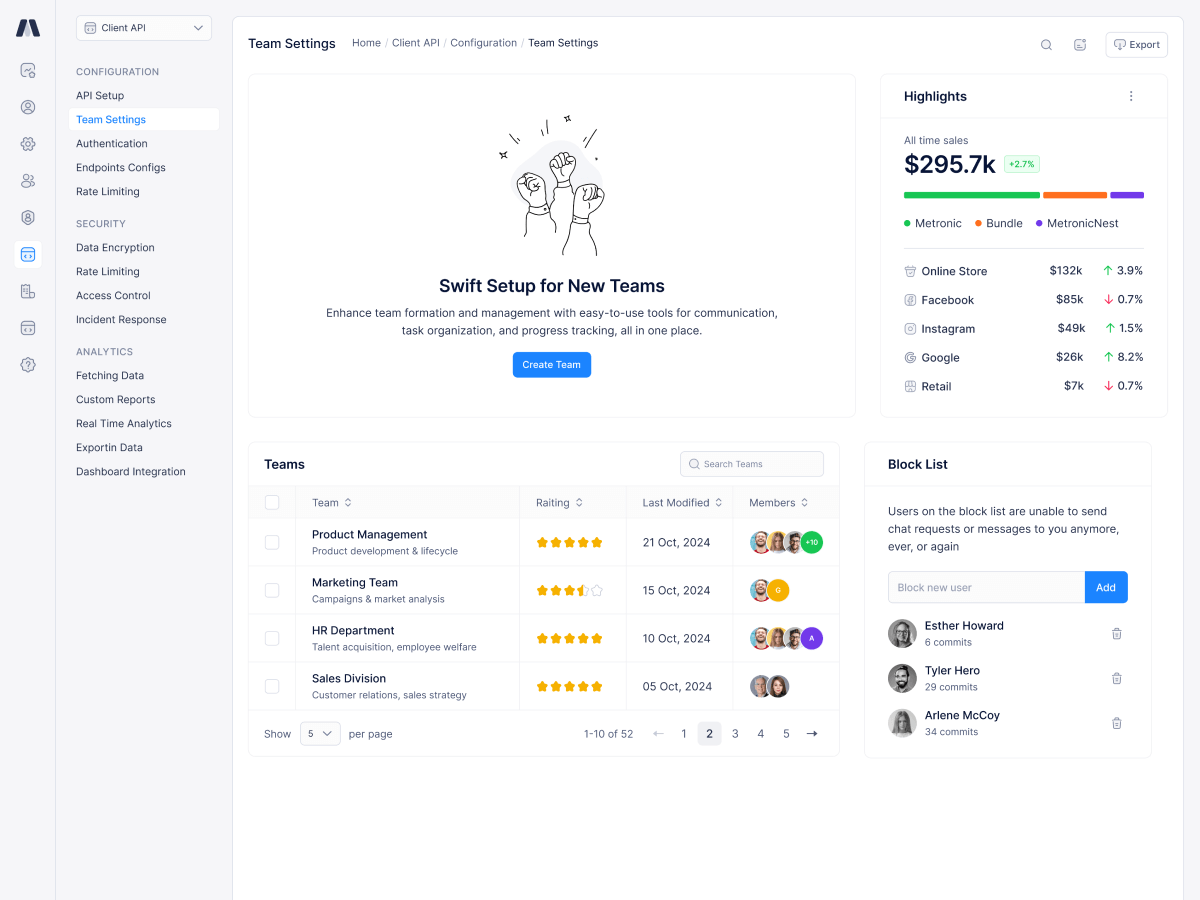Open the user profile icon in sidebar

pos(28,107)
